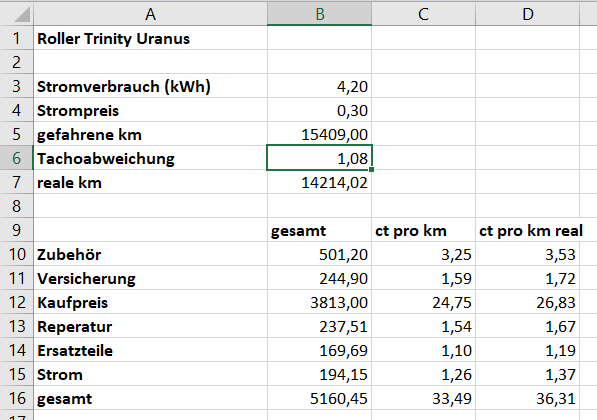Select column B header

pos(319,14)
